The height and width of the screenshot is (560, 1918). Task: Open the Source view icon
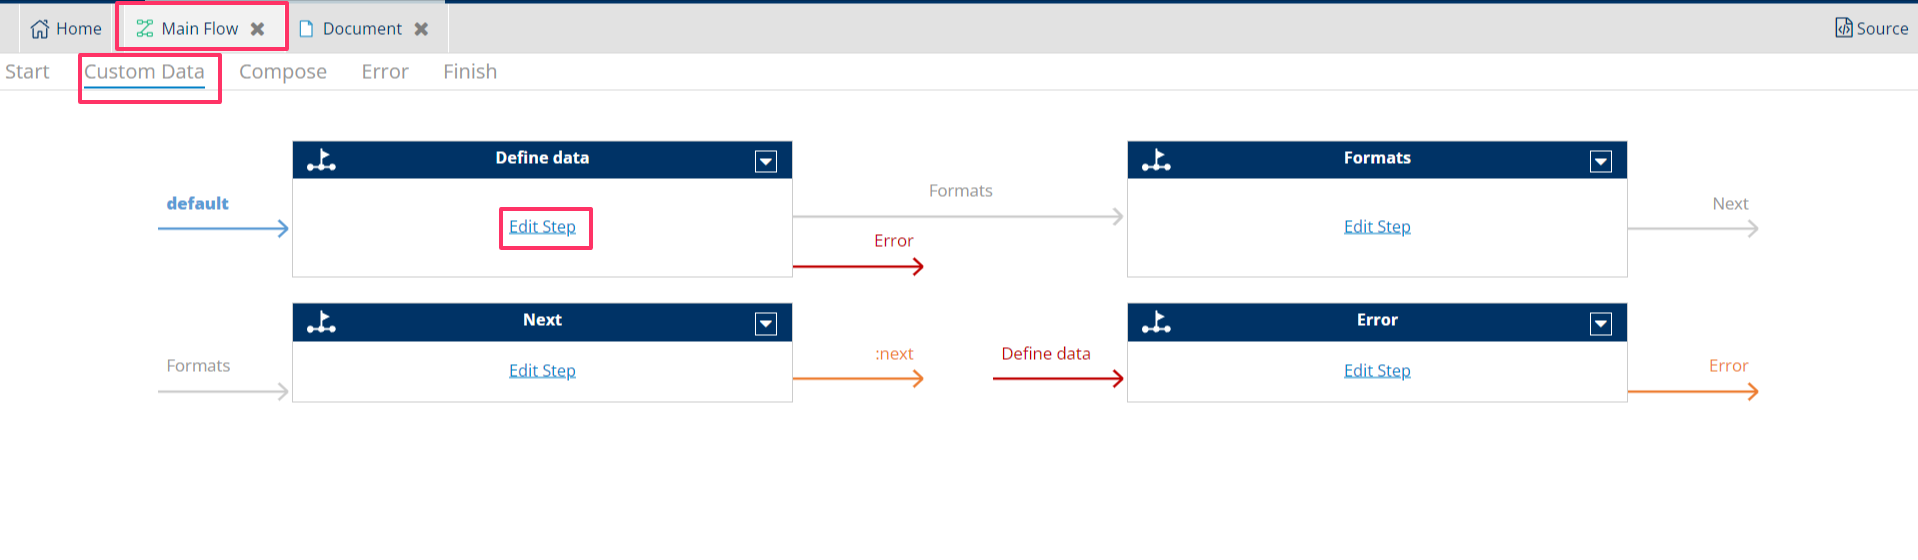point(1843,28)
